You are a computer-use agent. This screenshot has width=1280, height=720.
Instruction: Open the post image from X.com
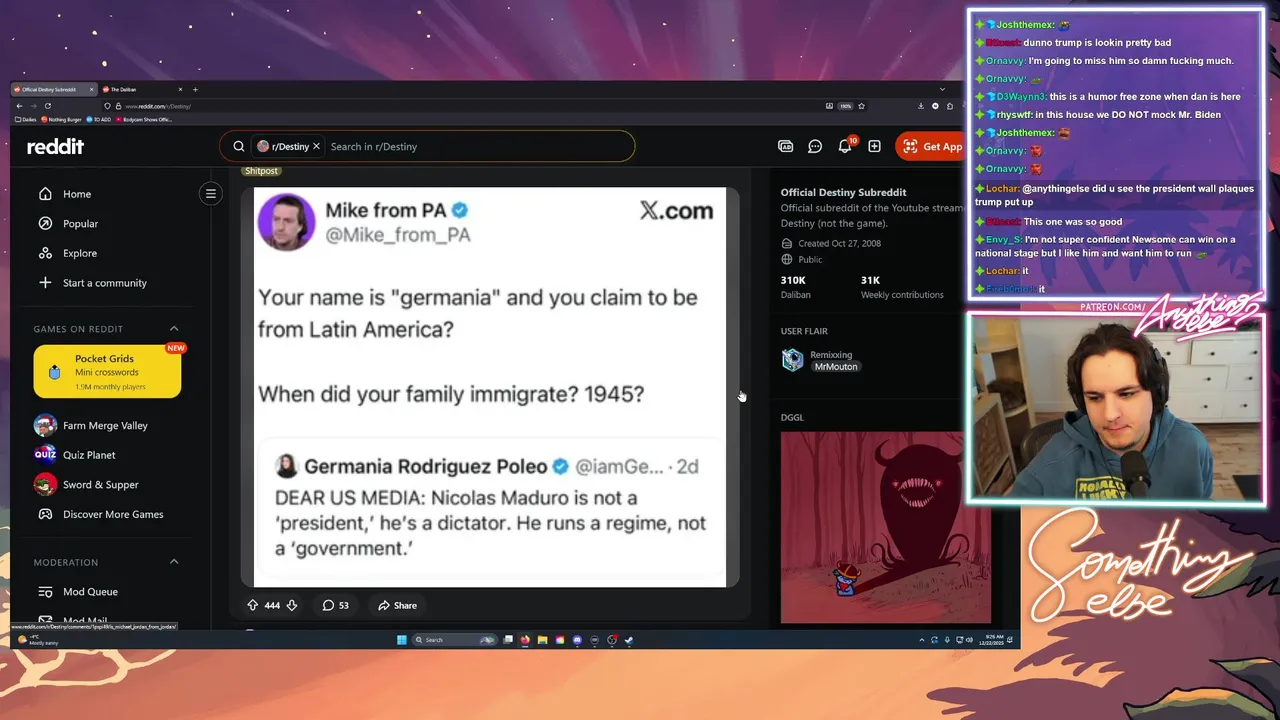point(490,387)
